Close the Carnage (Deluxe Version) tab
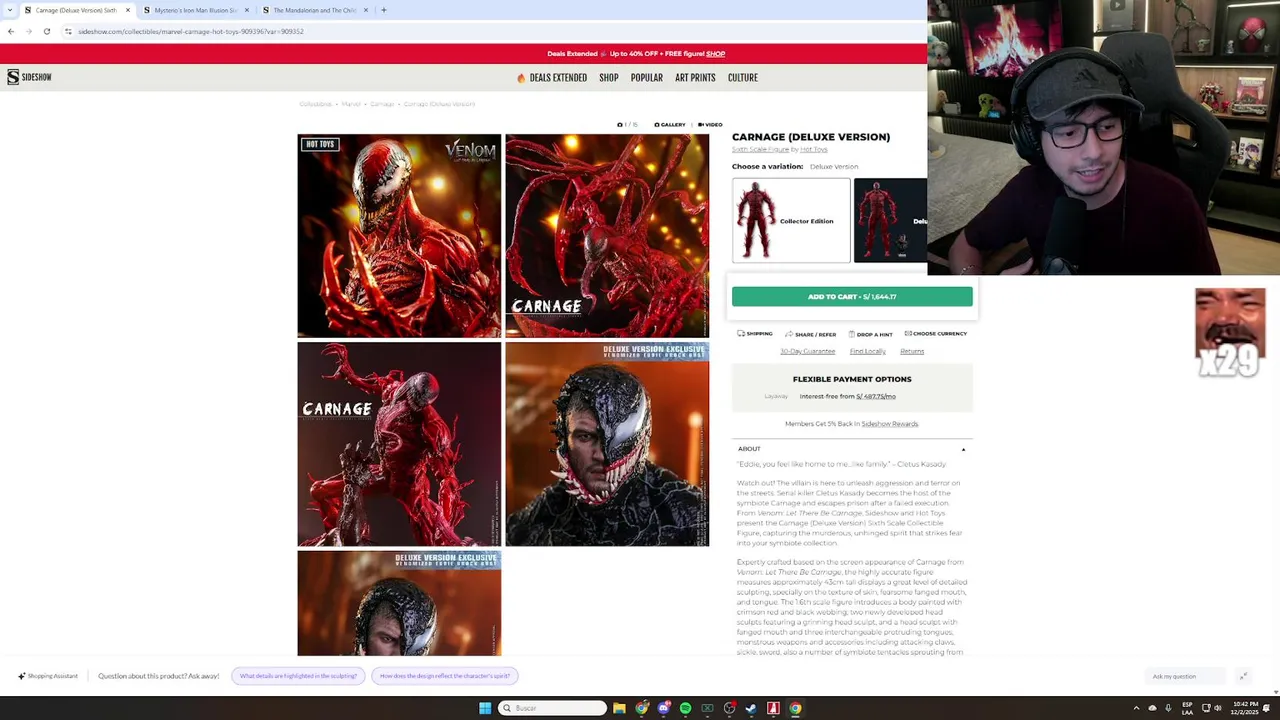The width and height of the screenshot is (1280, 720). coord(128,10)
